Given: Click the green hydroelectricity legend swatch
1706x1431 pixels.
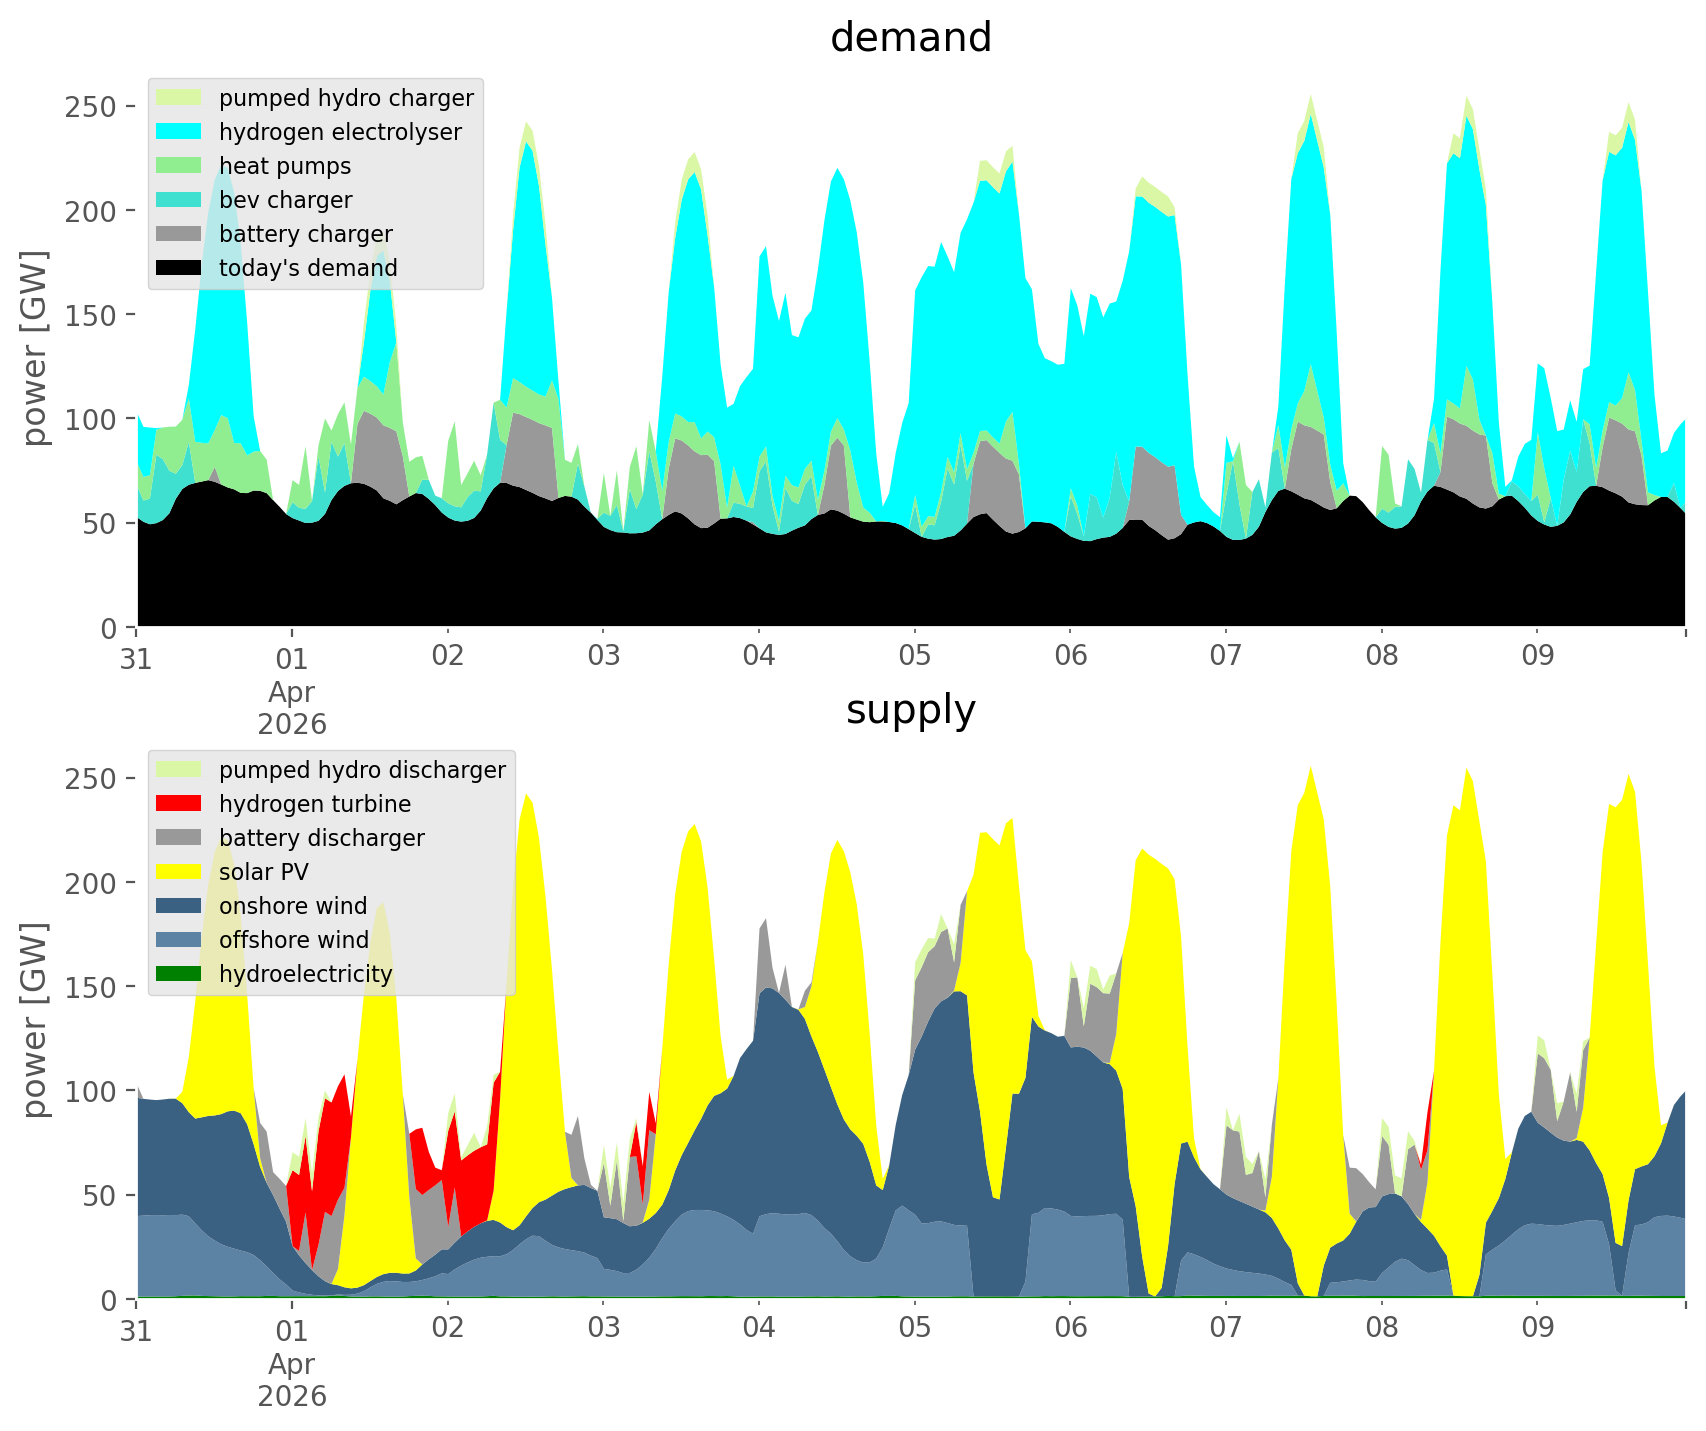Looking at the screenshot, I should coord(179,974).
